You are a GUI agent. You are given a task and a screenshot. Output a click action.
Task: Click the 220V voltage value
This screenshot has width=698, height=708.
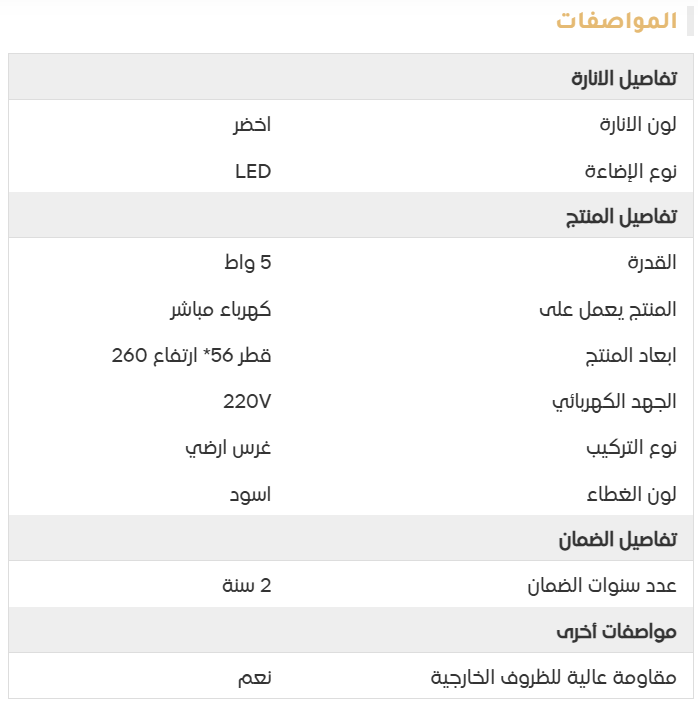point(247,401)
